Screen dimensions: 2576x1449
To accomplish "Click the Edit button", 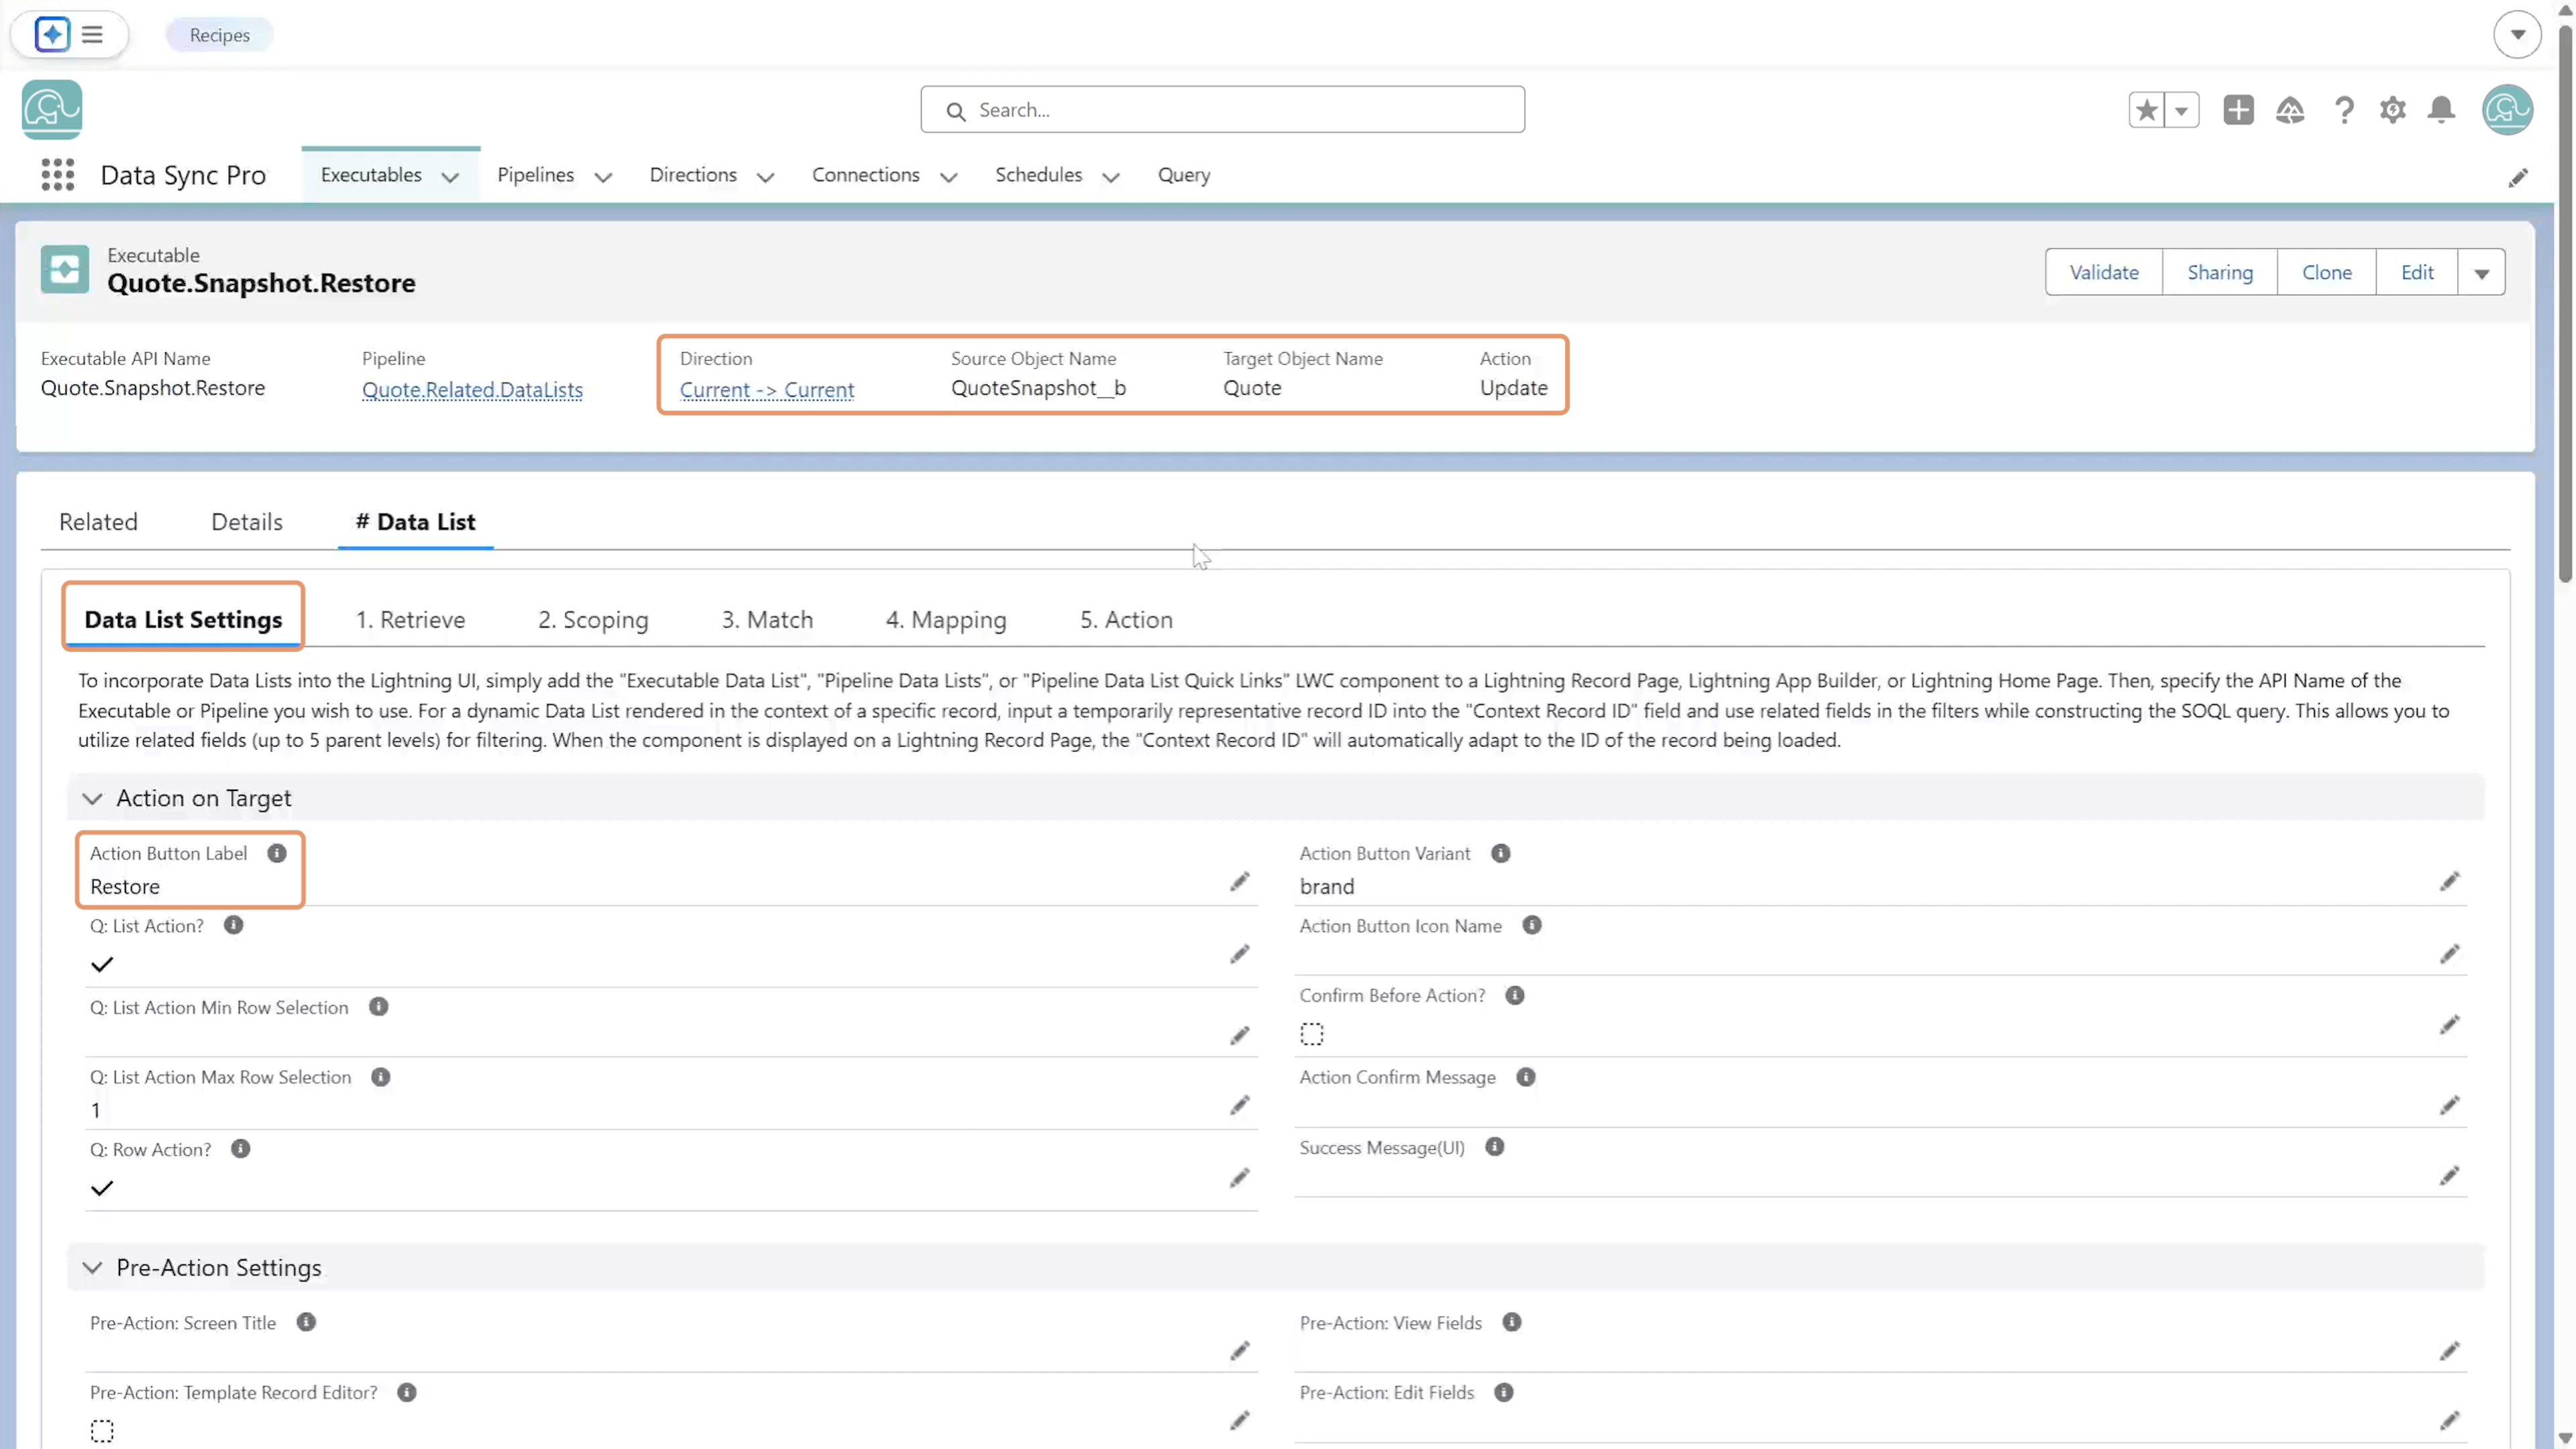I will (x=2417, y=273).
